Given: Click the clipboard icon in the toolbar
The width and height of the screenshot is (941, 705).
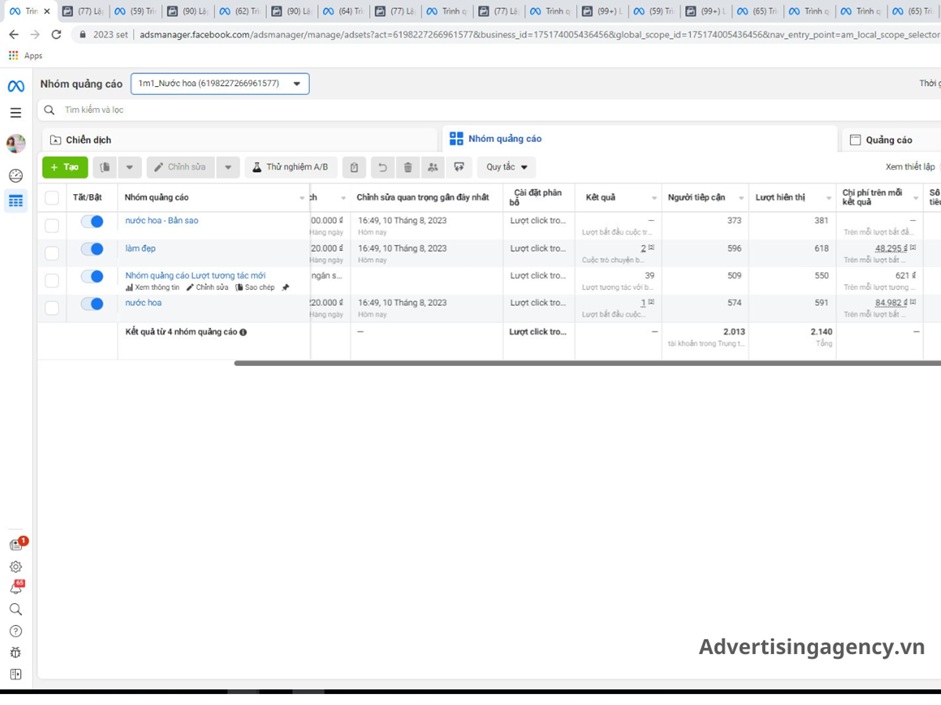Looking at the screenshot, I should [x=354, y=167].
